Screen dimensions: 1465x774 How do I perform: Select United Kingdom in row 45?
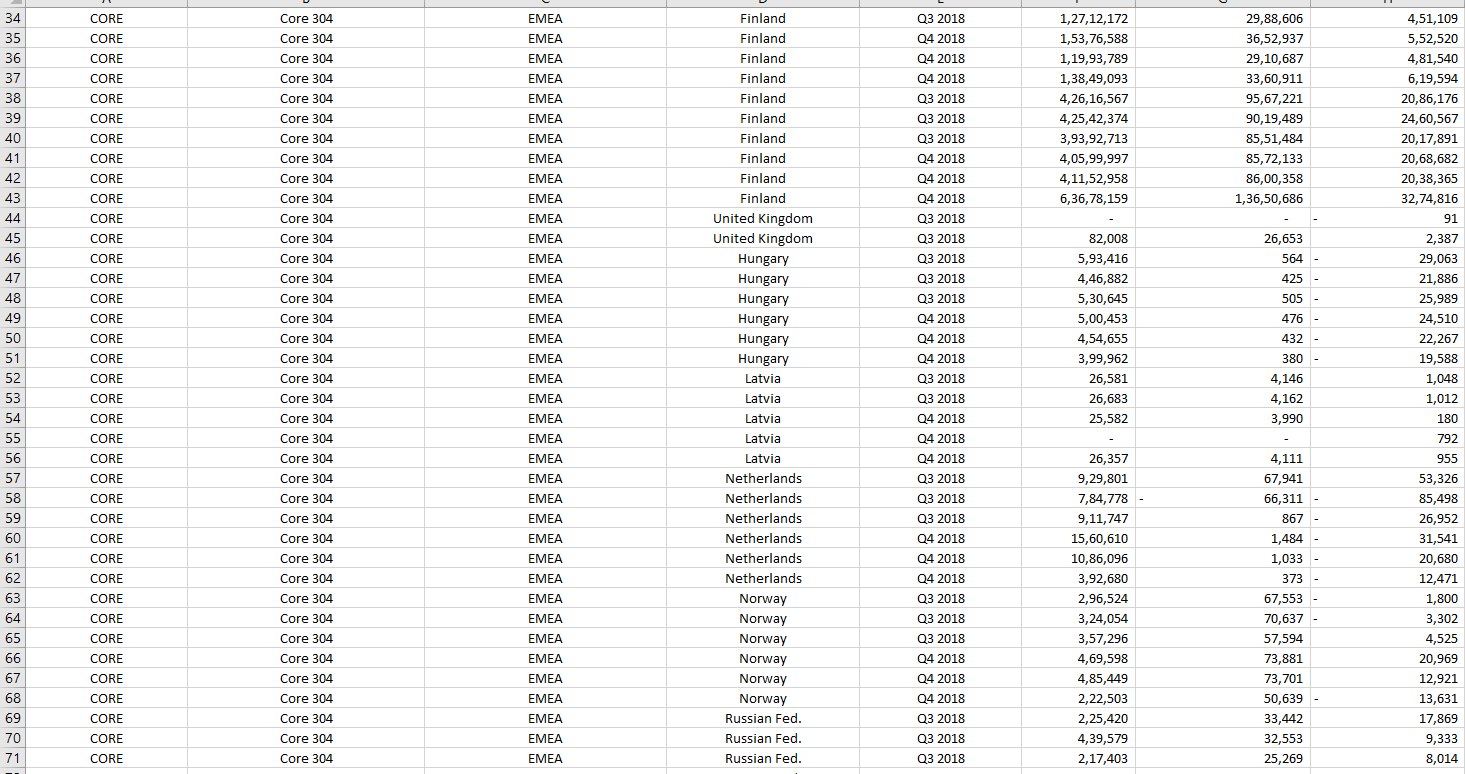pos(763,238)
